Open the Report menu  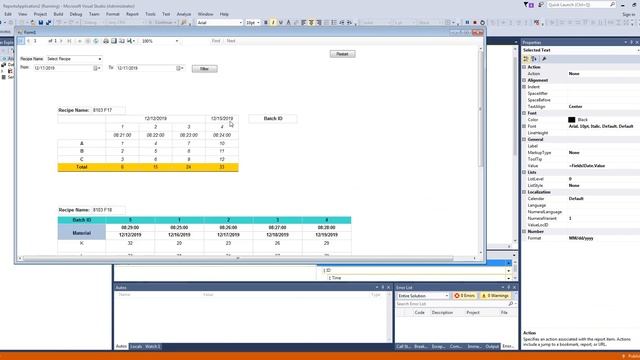point(132,14)
